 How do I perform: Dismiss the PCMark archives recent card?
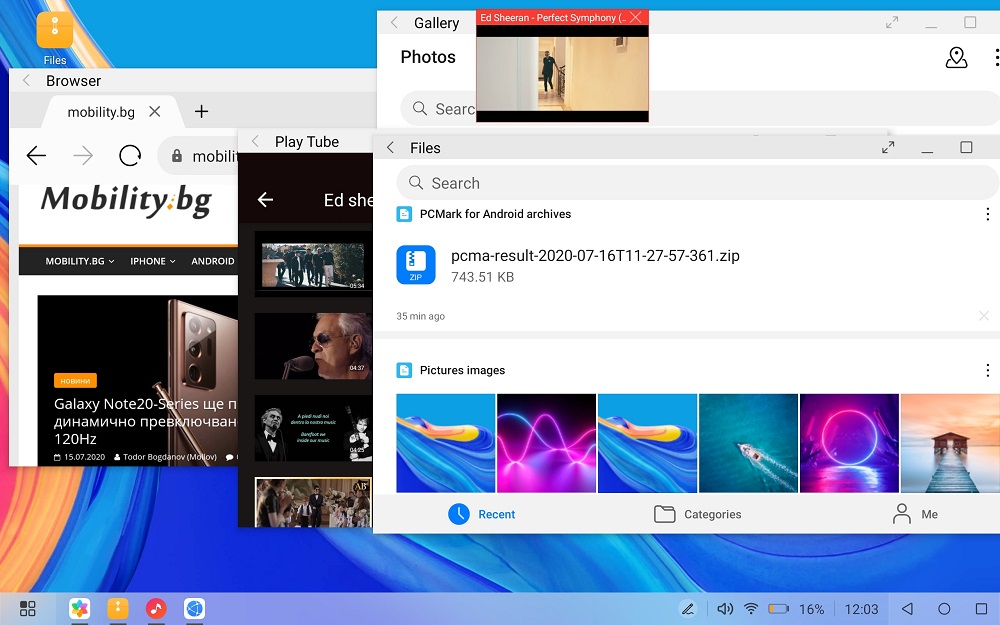(x=983, y=316)
